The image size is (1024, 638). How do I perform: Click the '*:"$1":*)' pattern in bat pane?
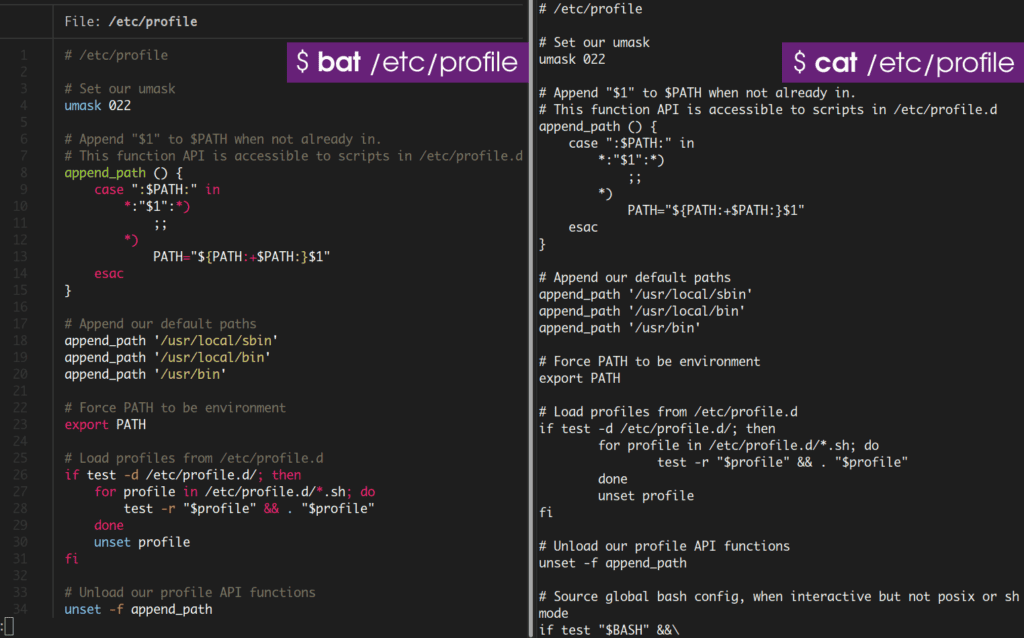click(157, 206)
